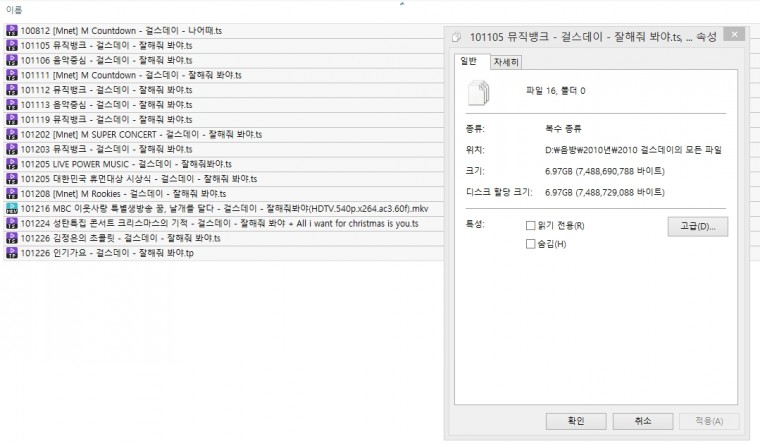This screenshot has height=444, width=760.
Task: Click the icon of 101111 M Countdown 잘해줘 봐야.ts
Action: coord(12,75)
